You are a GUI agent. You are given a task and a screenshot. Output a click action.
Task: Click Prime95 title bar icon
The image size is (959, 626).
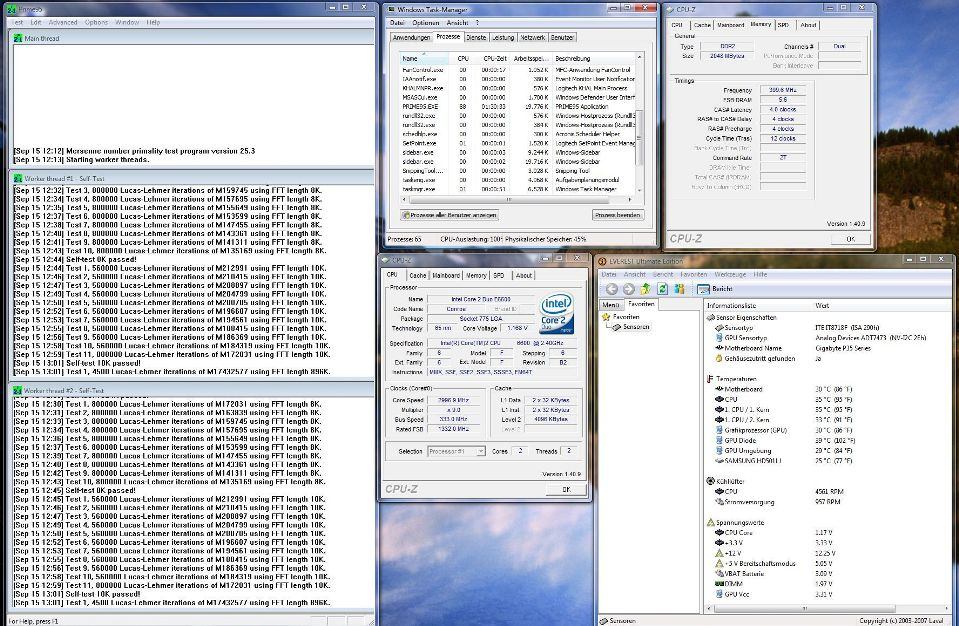11,9
